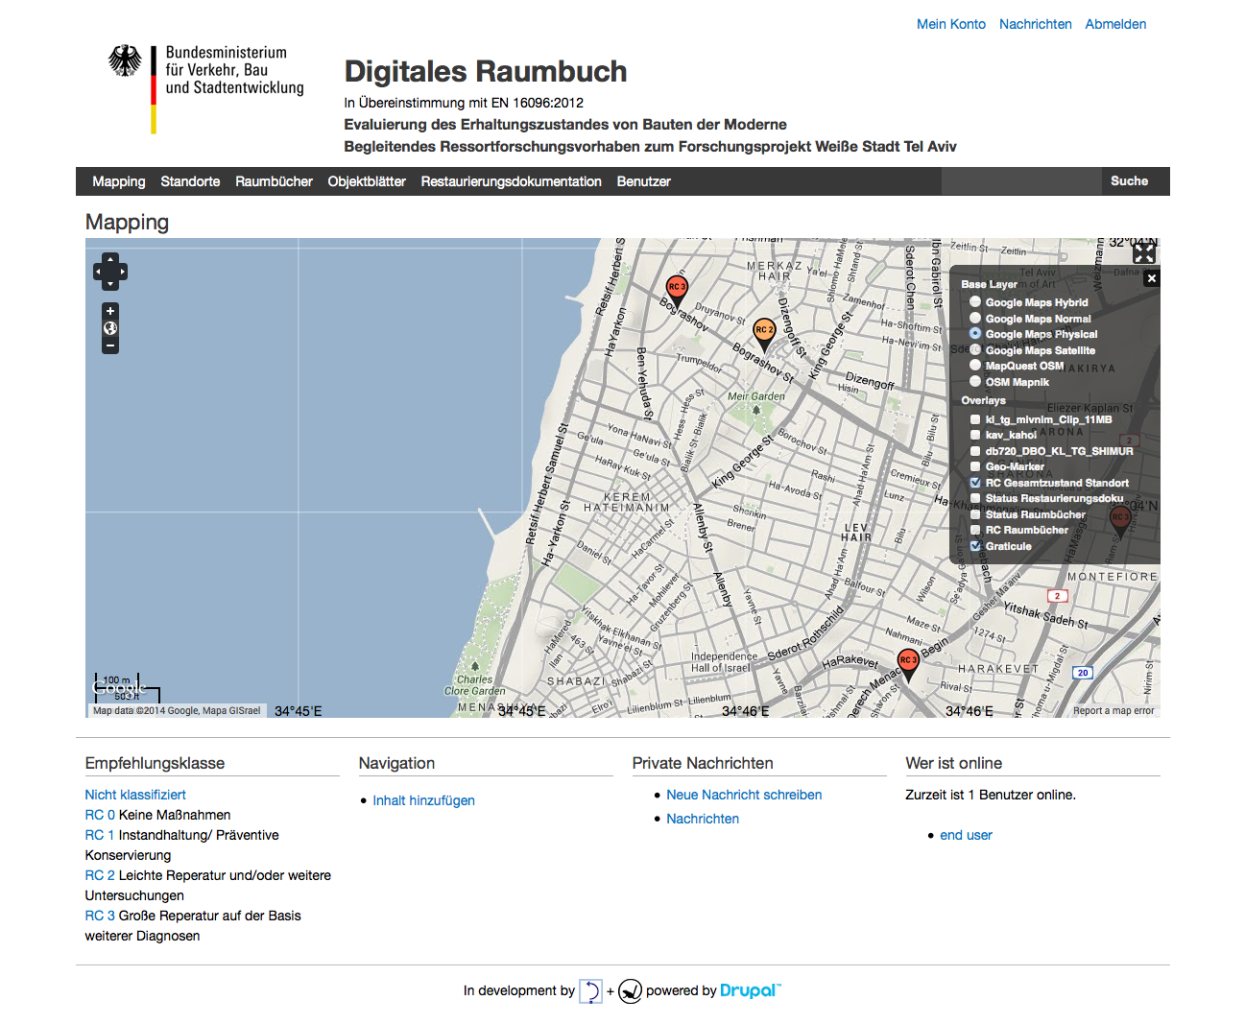Disable the Graticule overlay
This screenshot has height=1024, width=1245.
point(975,546)
